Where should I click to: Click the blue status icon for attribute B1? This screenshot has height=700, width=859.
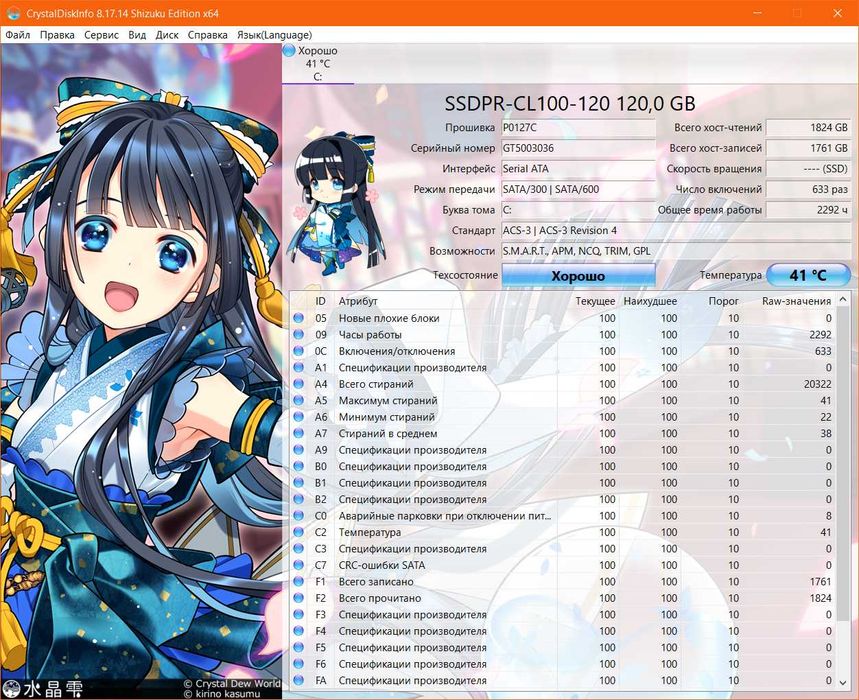tap(299, 483)
